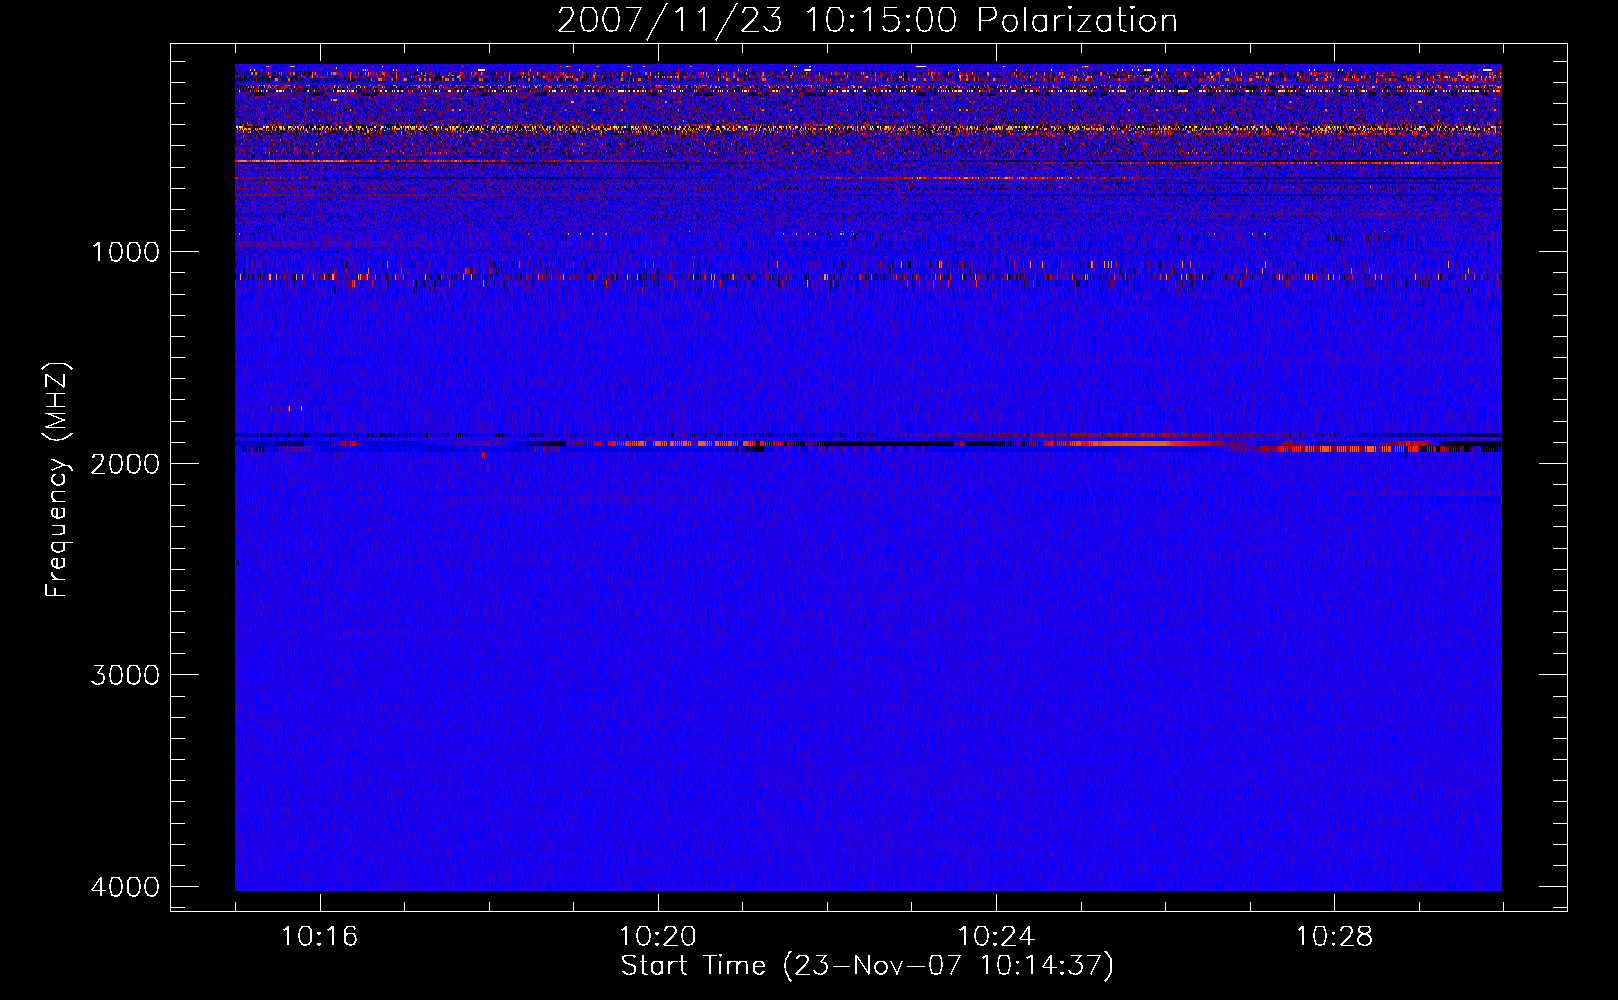1618x1000 pixels.
Task: Click the '4000' frequency tick label
Action: click(125, 887)
